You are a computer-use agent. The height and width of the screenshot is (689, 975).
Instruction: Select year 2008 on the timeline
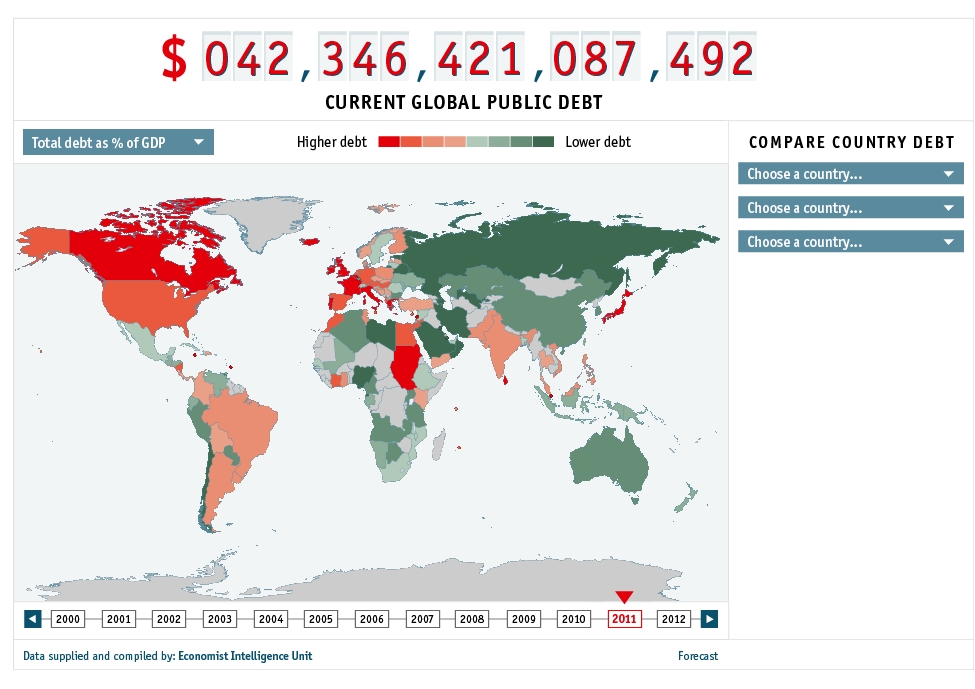pos(472,619)
